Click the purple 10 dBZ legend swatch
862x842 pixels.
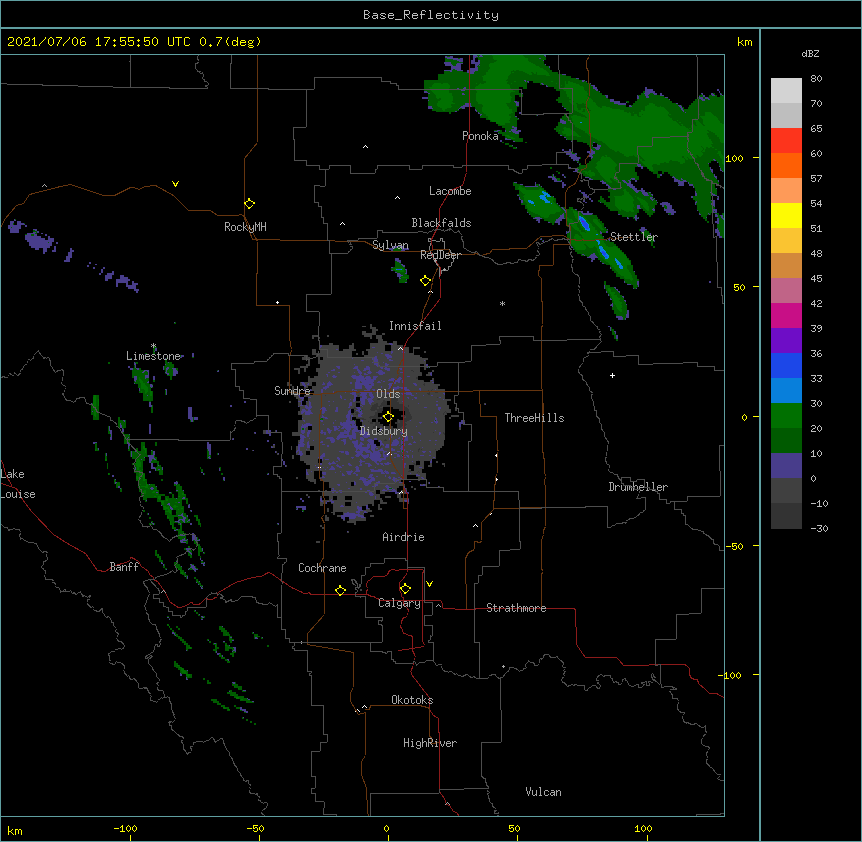786,466
